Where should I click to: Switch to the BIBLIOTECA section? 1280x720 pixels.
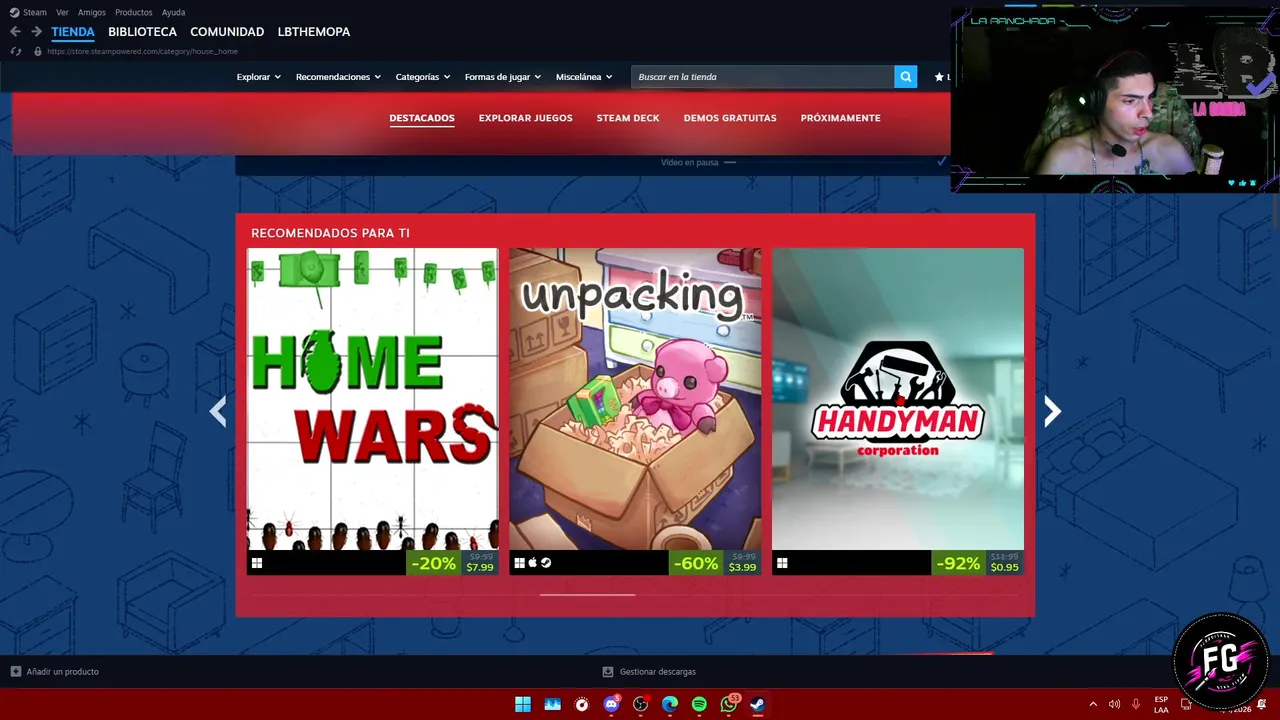pyautogui.click(x=143, y=32)
